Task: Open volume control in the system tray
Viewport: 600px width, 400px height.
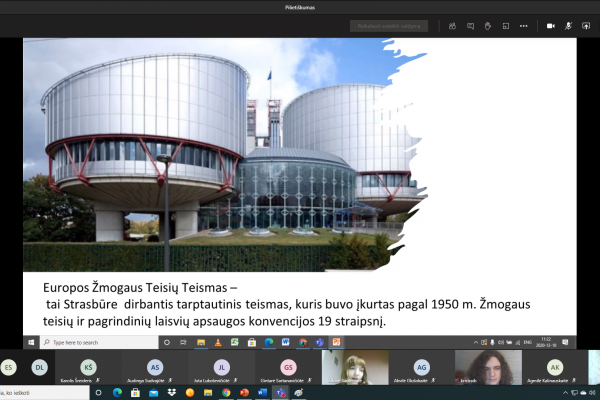Action: (x=593, y=393)
